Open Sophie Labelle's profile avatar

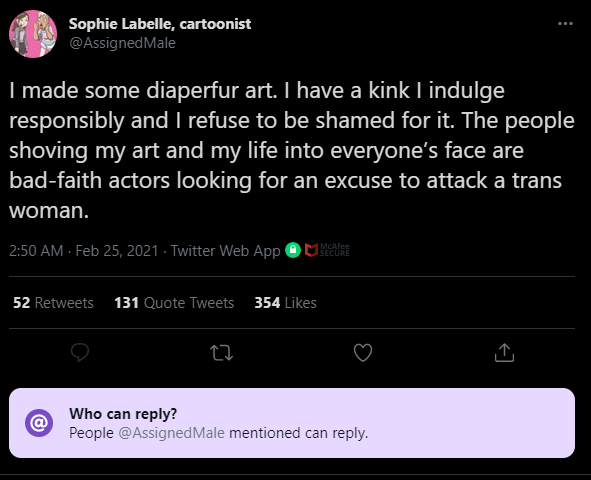point(33,34)
